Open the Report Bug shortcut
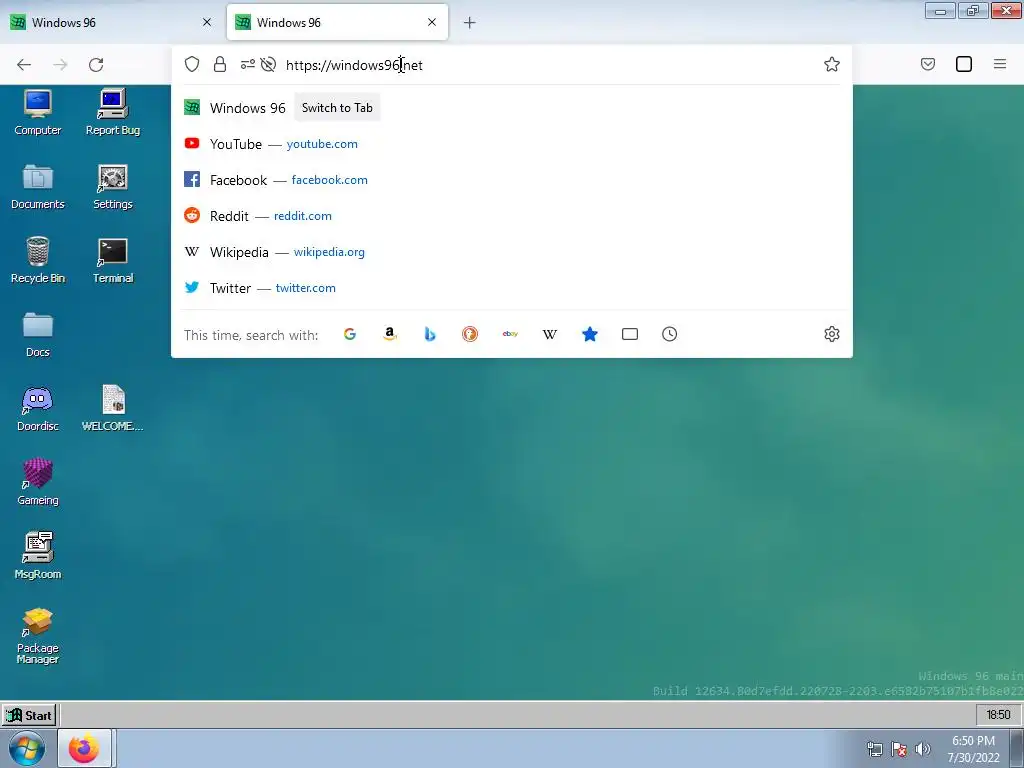Screen dimensions: 1024x768 112,112
